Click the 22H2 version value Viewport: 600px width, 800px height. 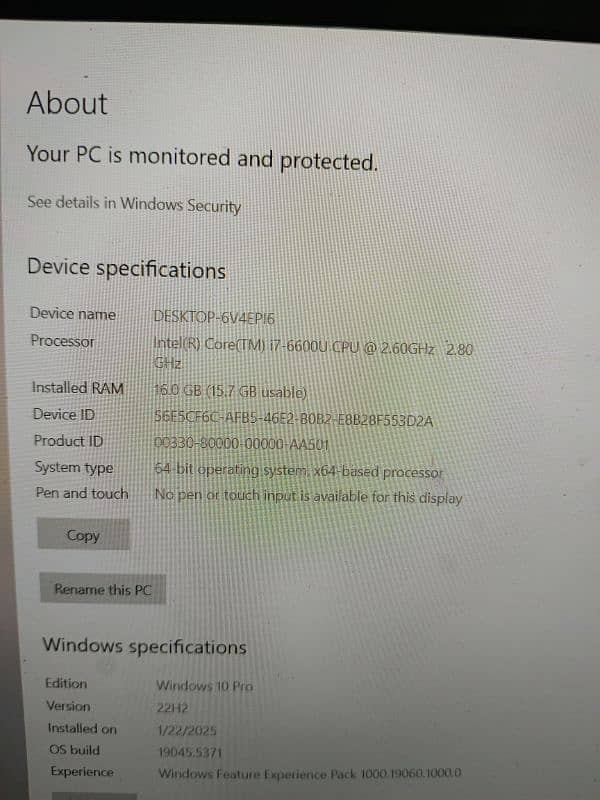coord(172,708)
